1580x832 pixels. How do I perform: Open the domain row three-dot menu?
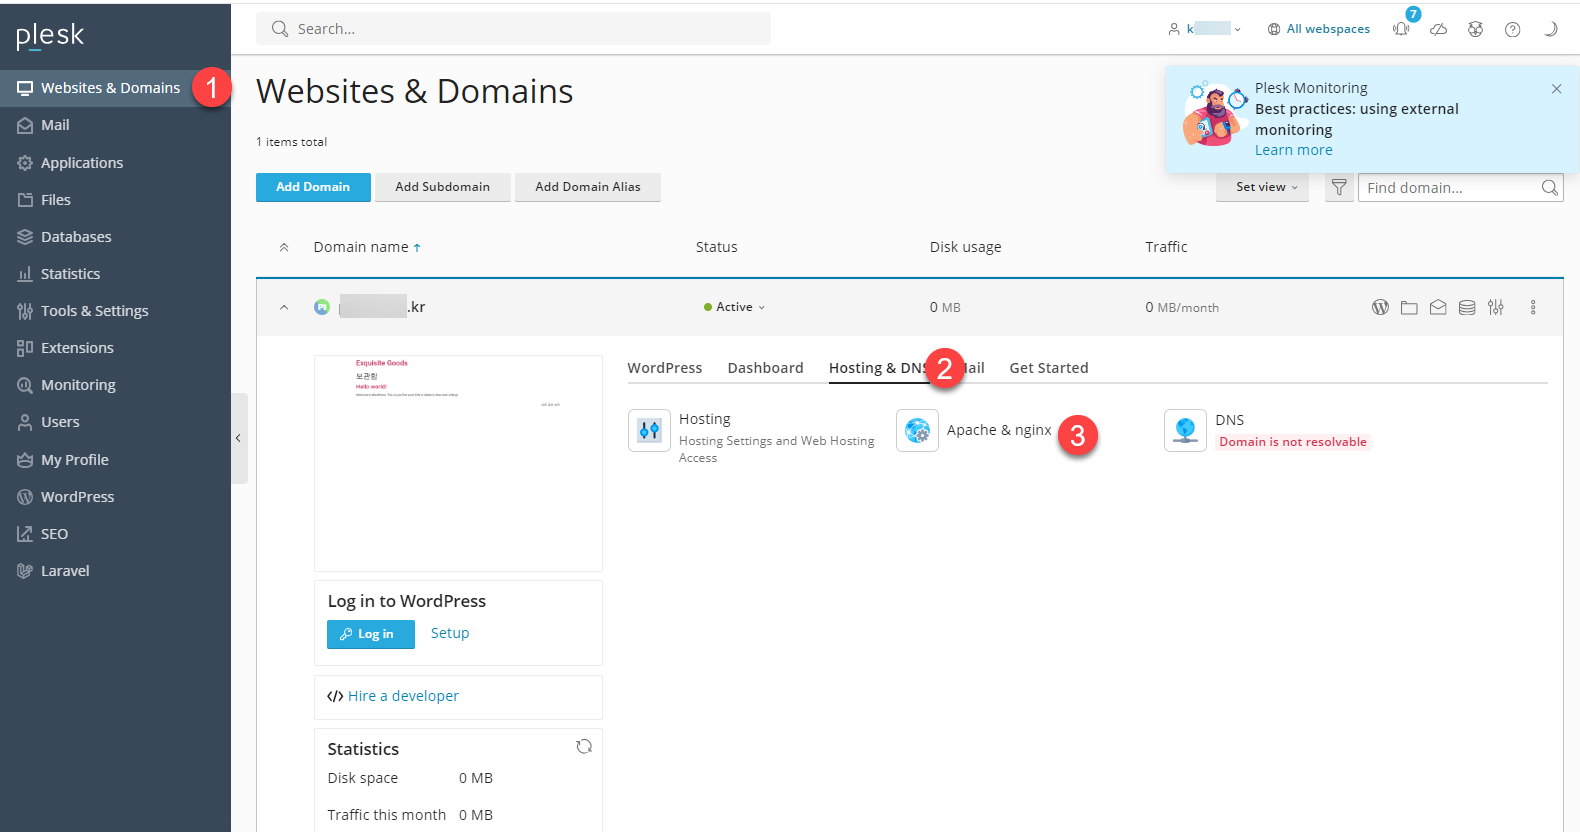click(x=1533, y=307)
